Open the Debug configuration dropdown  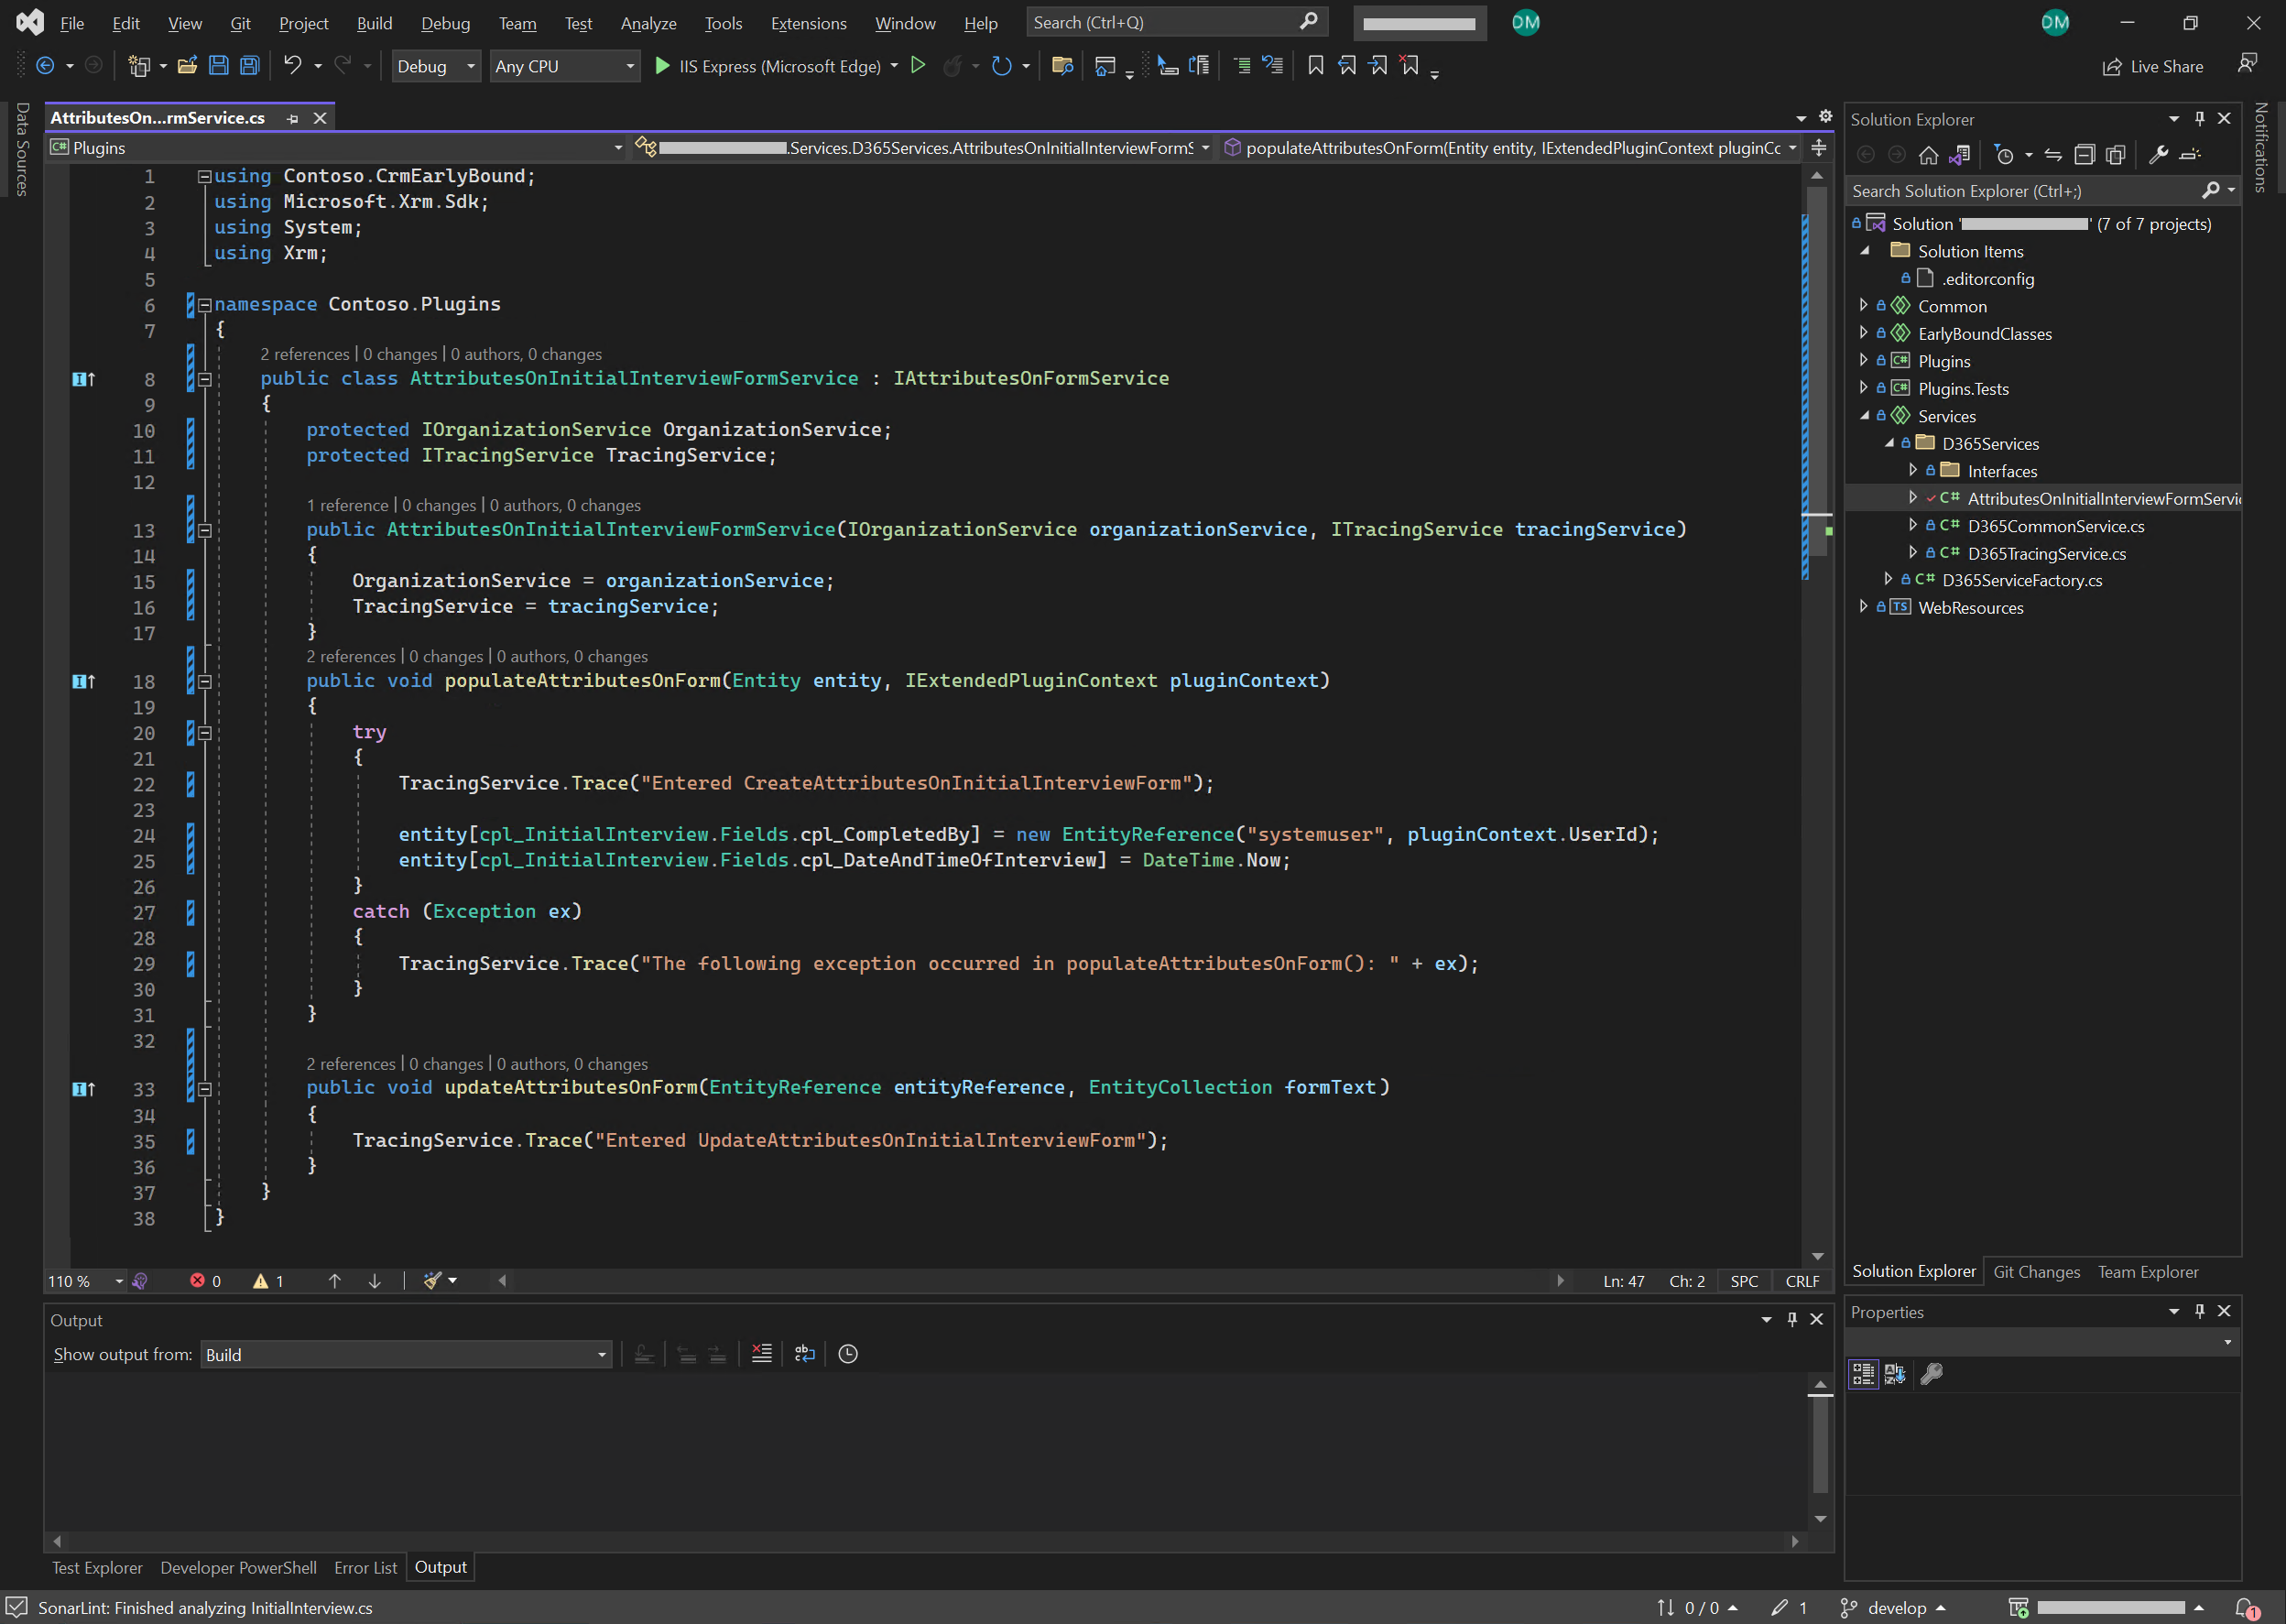pos(436,66)
